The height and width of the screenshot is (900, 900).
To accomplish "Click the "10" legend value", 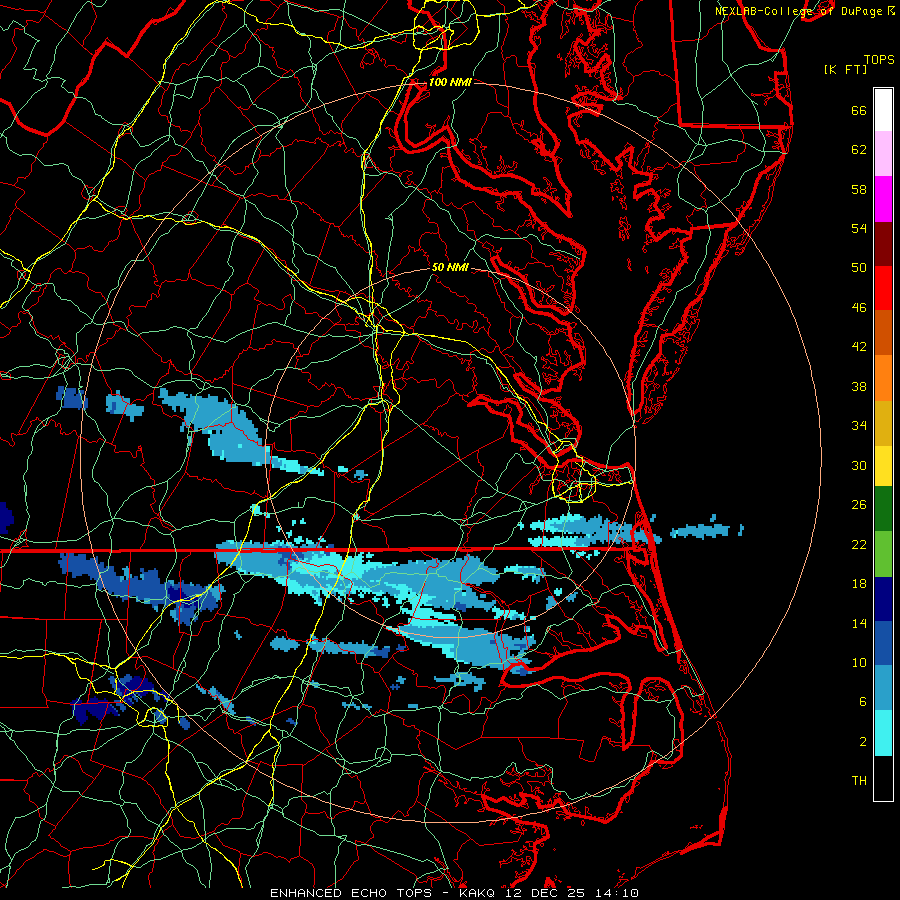I will click(x=859, y=663).
